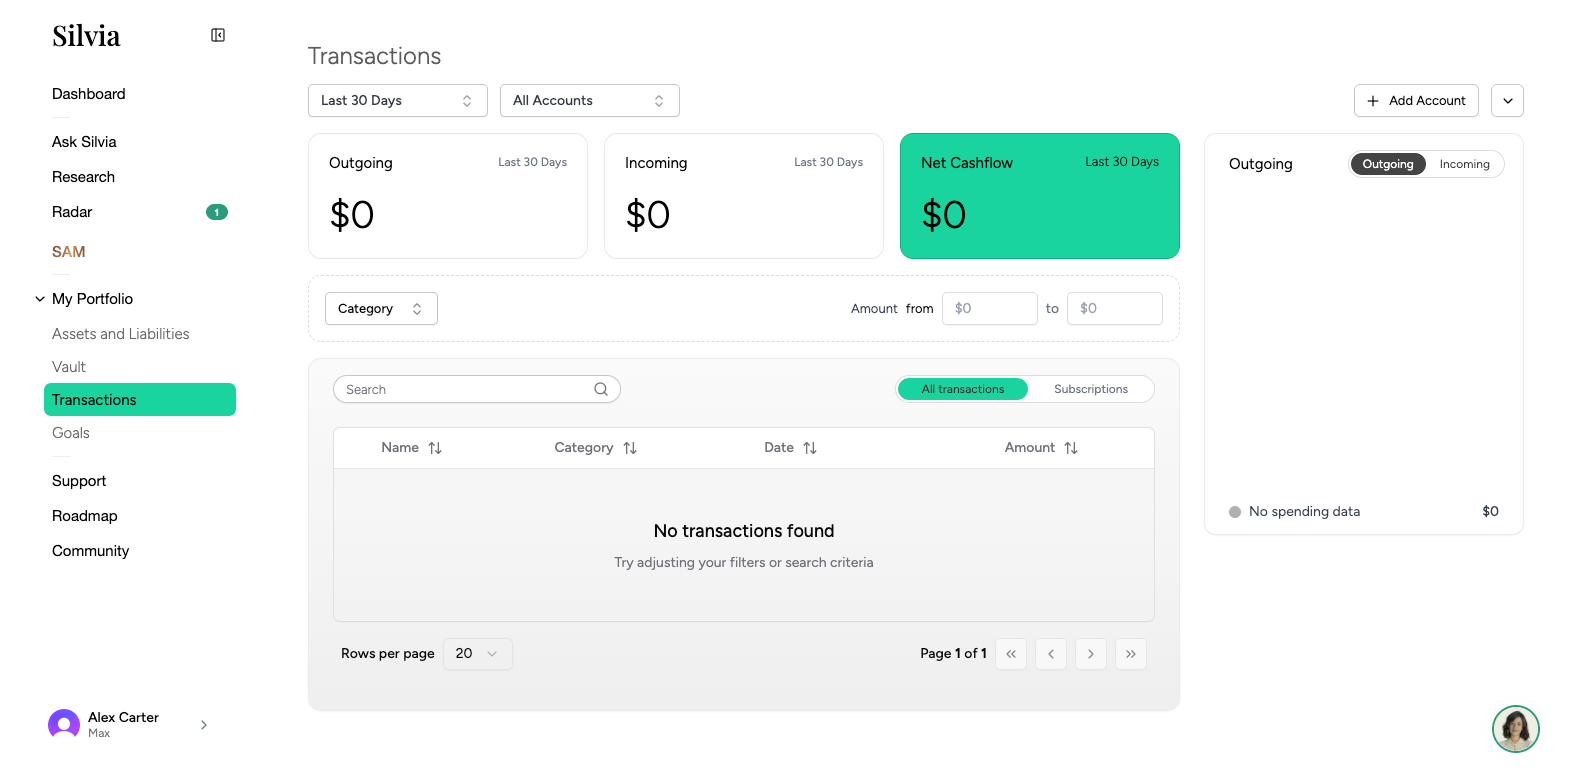Select Transactions in the sidebar

coord(140,400)
